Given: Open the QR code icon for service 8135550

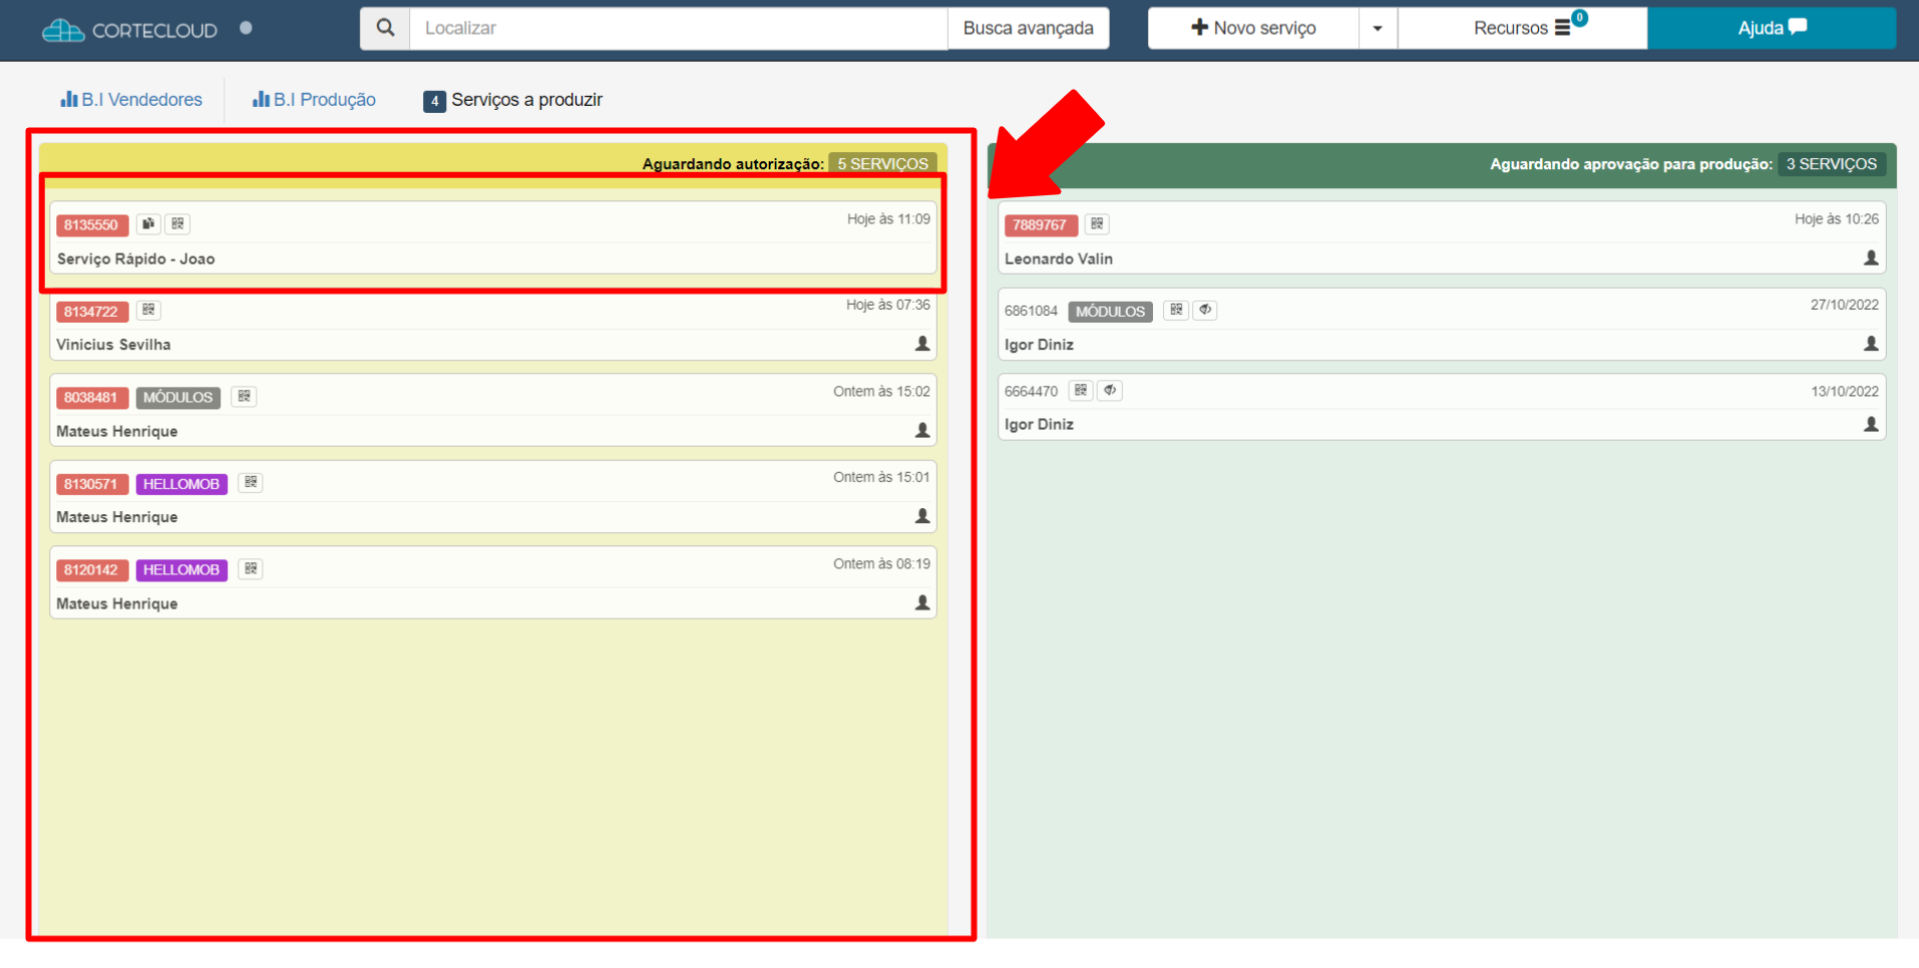Looking at the screenshot, I should [178, 224].
